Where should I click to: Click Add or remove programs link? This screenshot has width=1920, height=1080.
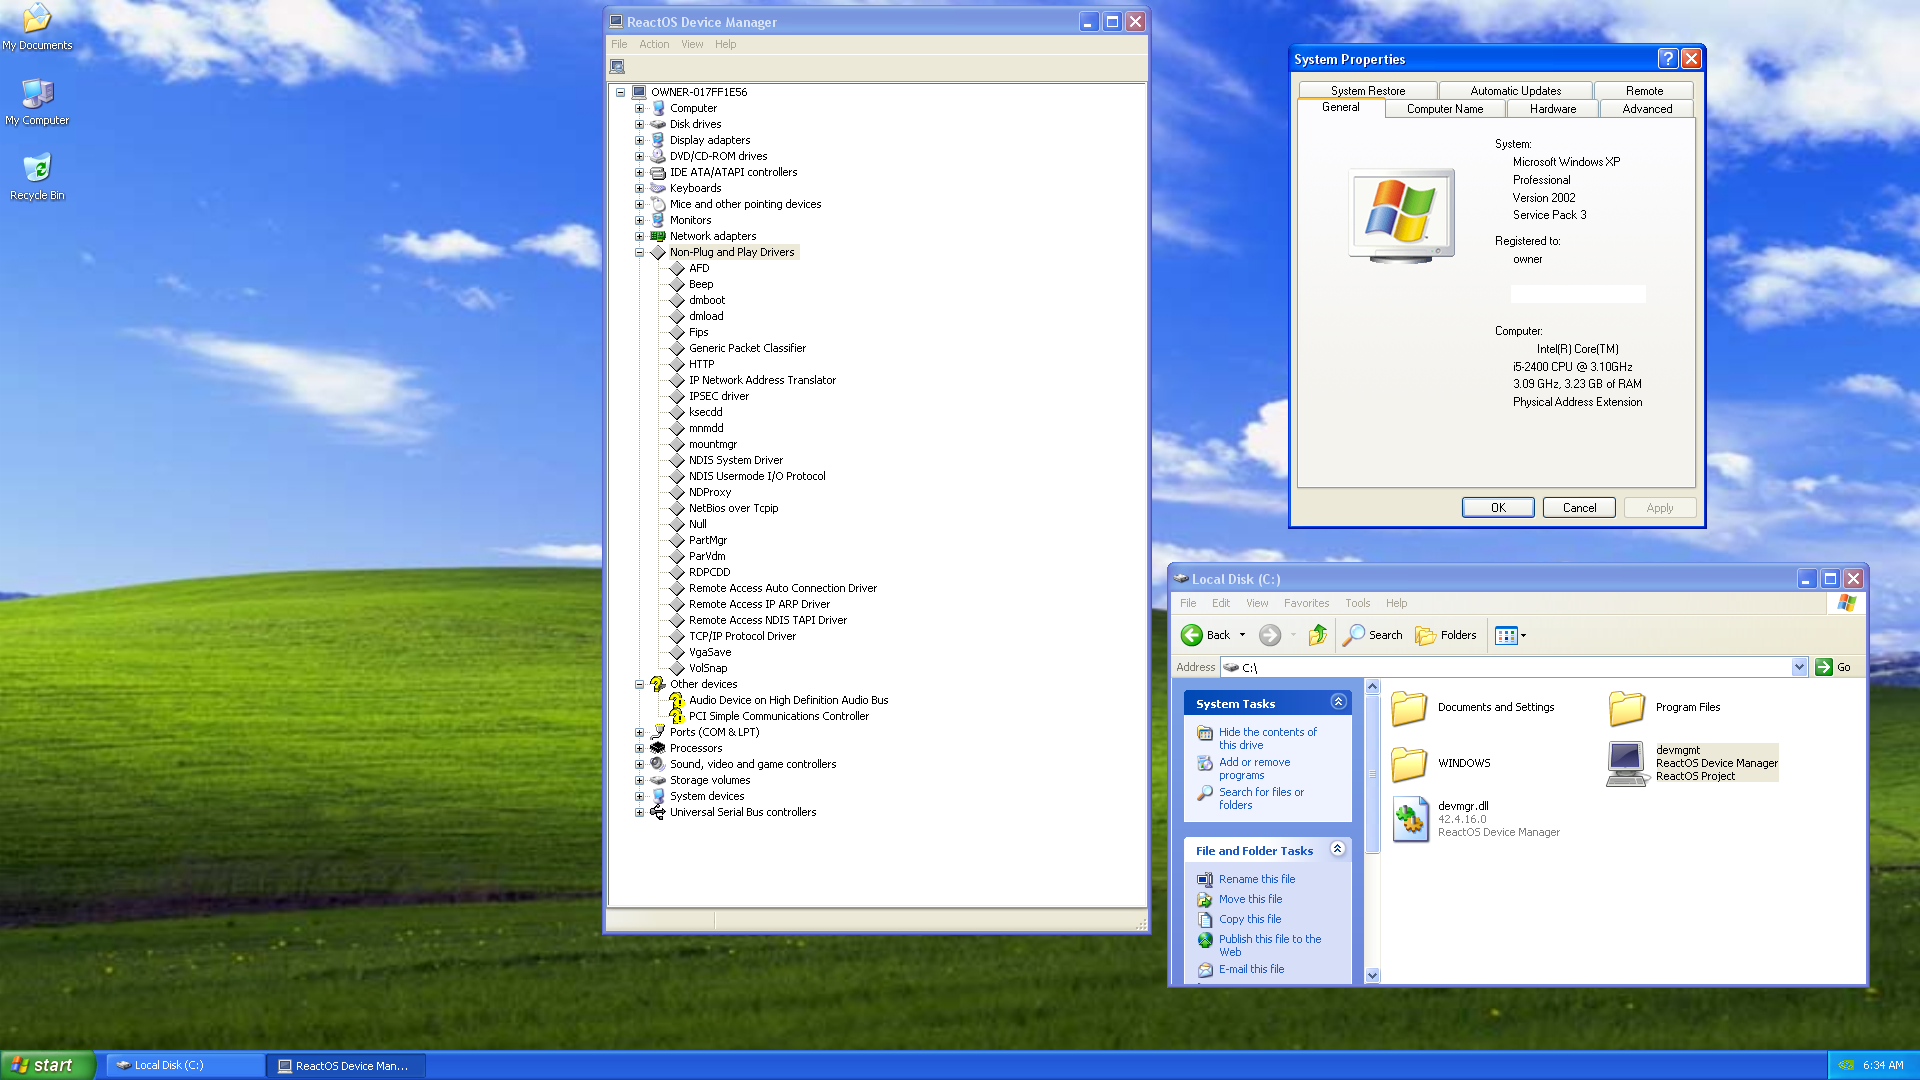coord(1254,769)
